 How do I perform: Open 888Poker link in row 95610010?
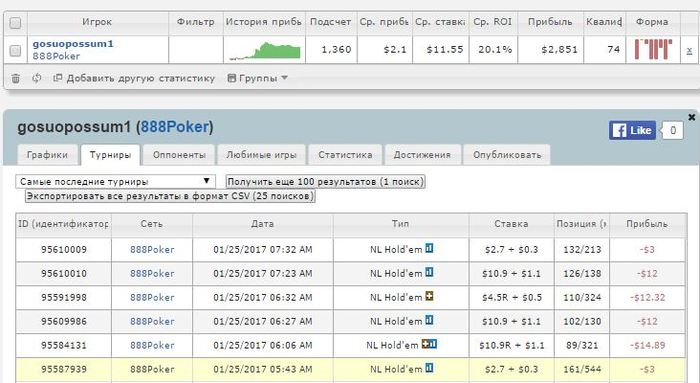click(152, 274)
